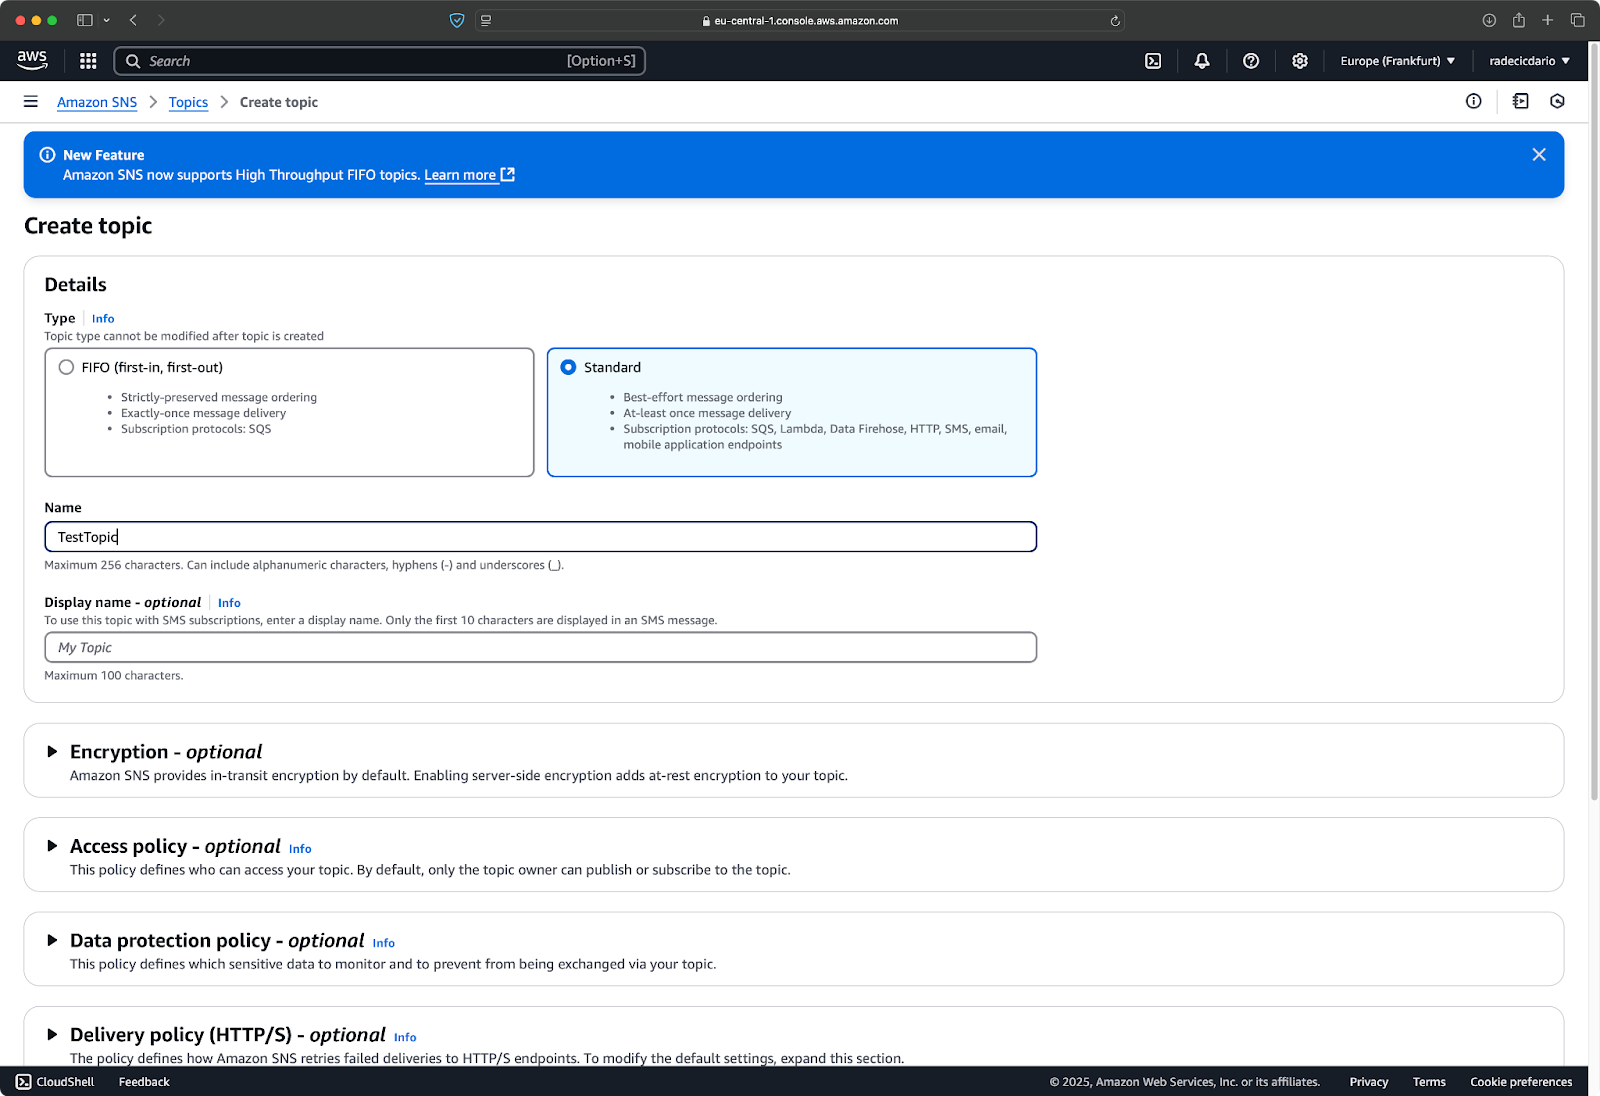This screenshot has width=1600, height=1096.
Task: Focus the AWS Search box
Action: [x=380, y=61]
